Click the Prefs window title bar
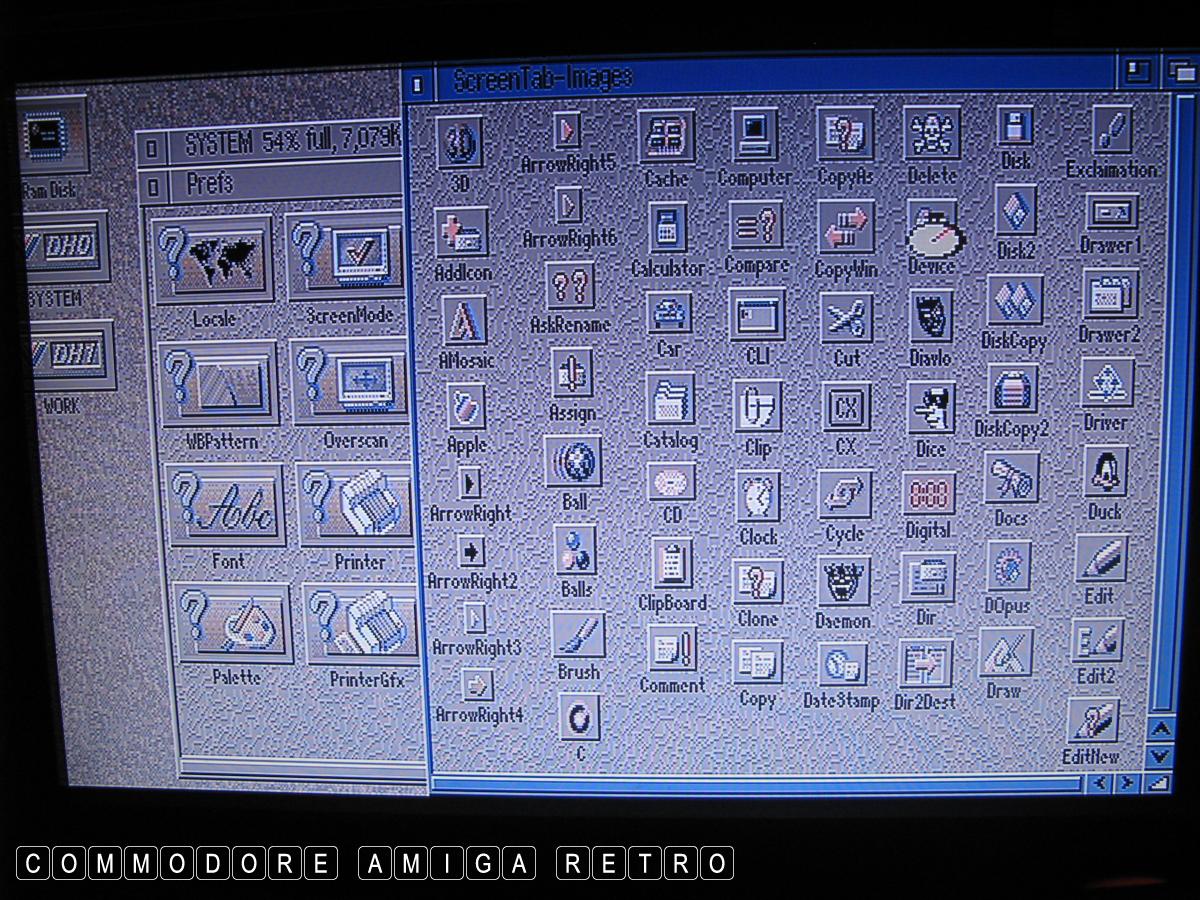The width and height of the screenshot is (1200, 900). point(290,185)
